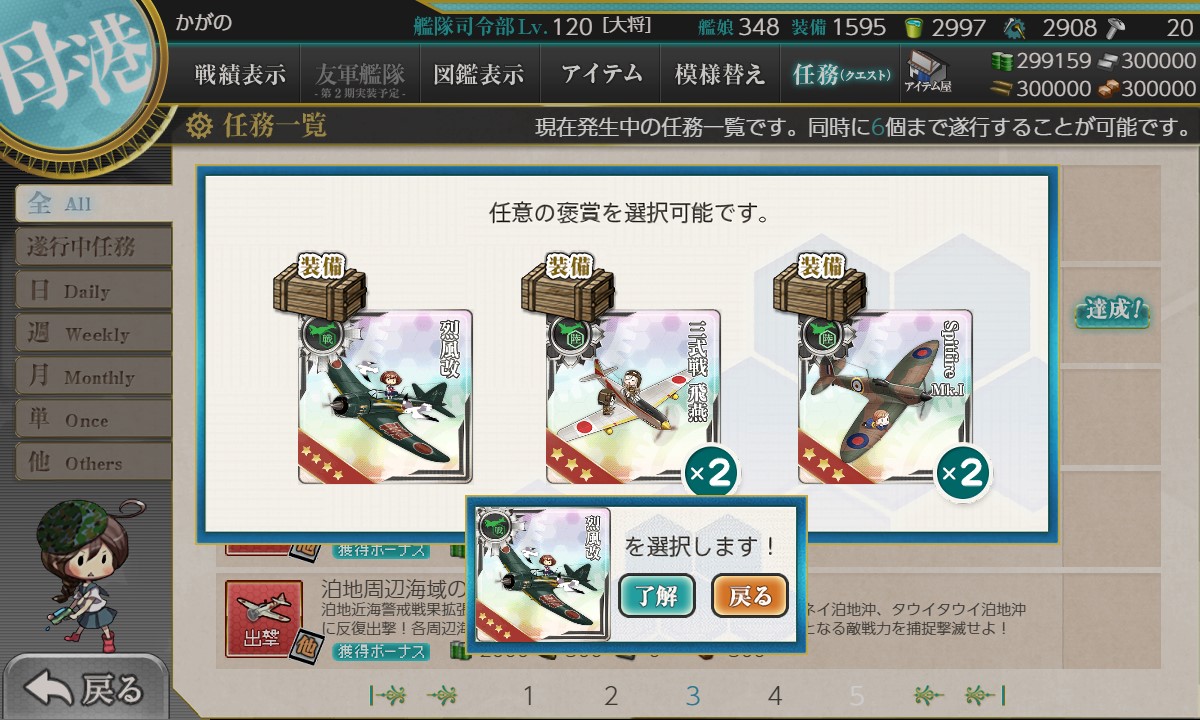Viewport: 1200px width, 720px height.
Task: Open the 戦績表示 menu
Action: tap(240, 75)
